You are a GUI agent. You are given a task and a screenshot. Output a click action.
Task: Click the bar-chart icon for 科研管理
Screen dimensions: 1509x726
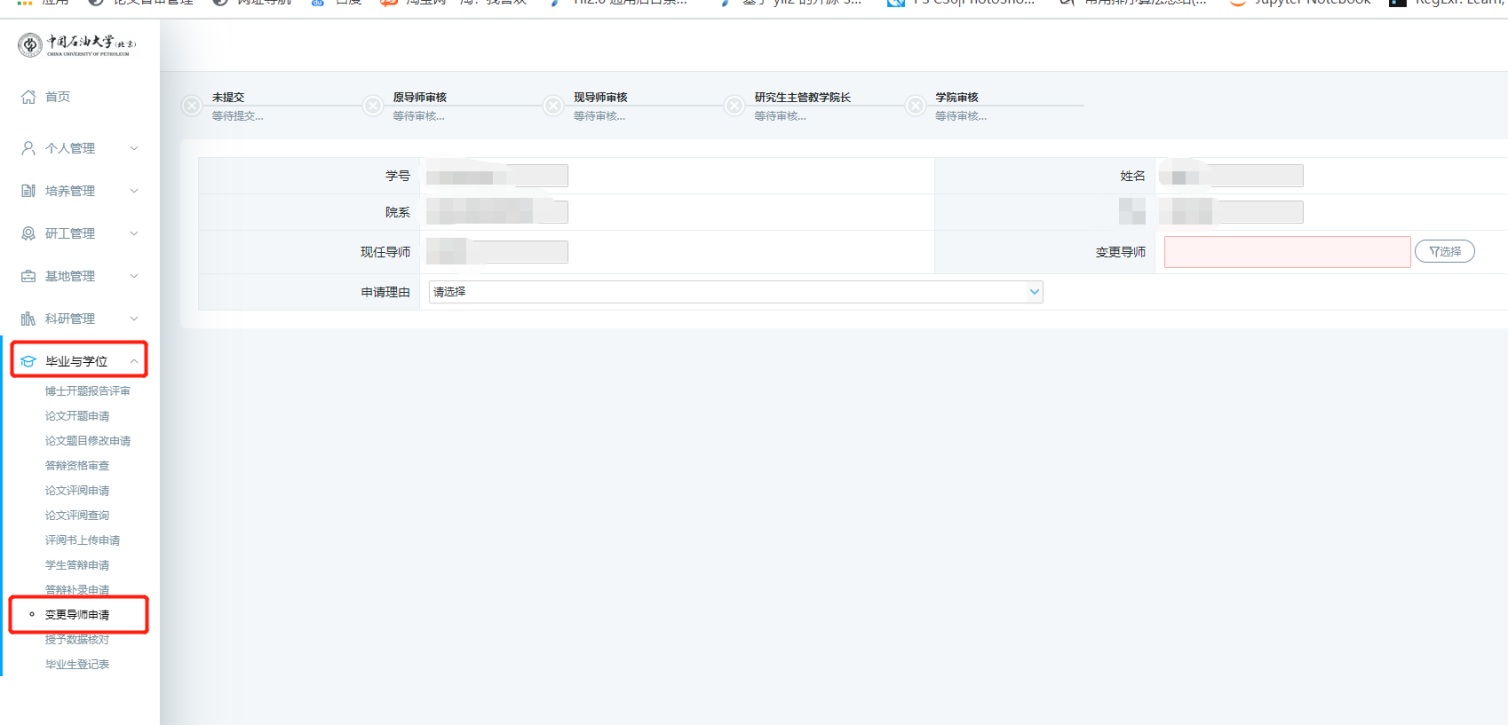coord(29,318)
